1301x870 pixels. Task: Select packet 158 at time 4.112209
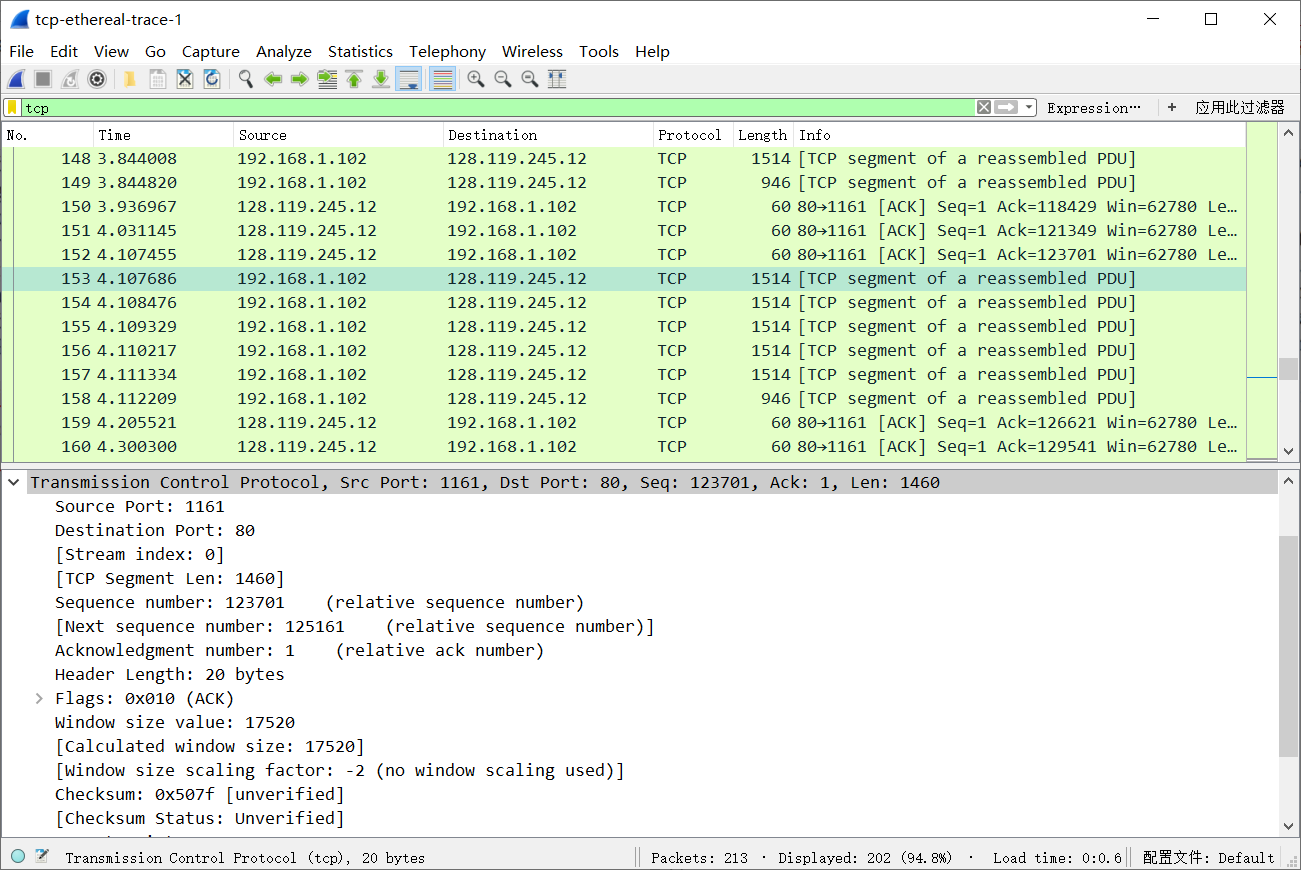[624, 398]
